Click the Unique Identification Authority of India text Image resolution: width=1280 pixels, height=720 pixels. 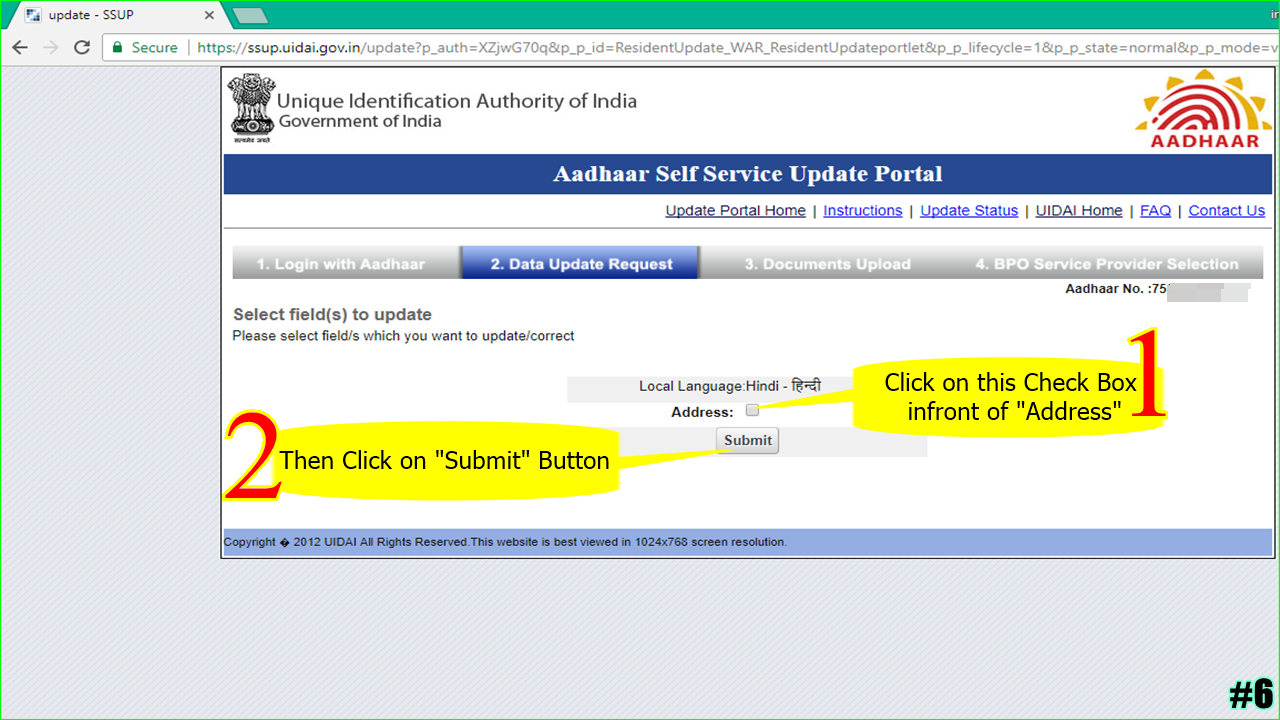pyautogui.click(x=457, y=101)
